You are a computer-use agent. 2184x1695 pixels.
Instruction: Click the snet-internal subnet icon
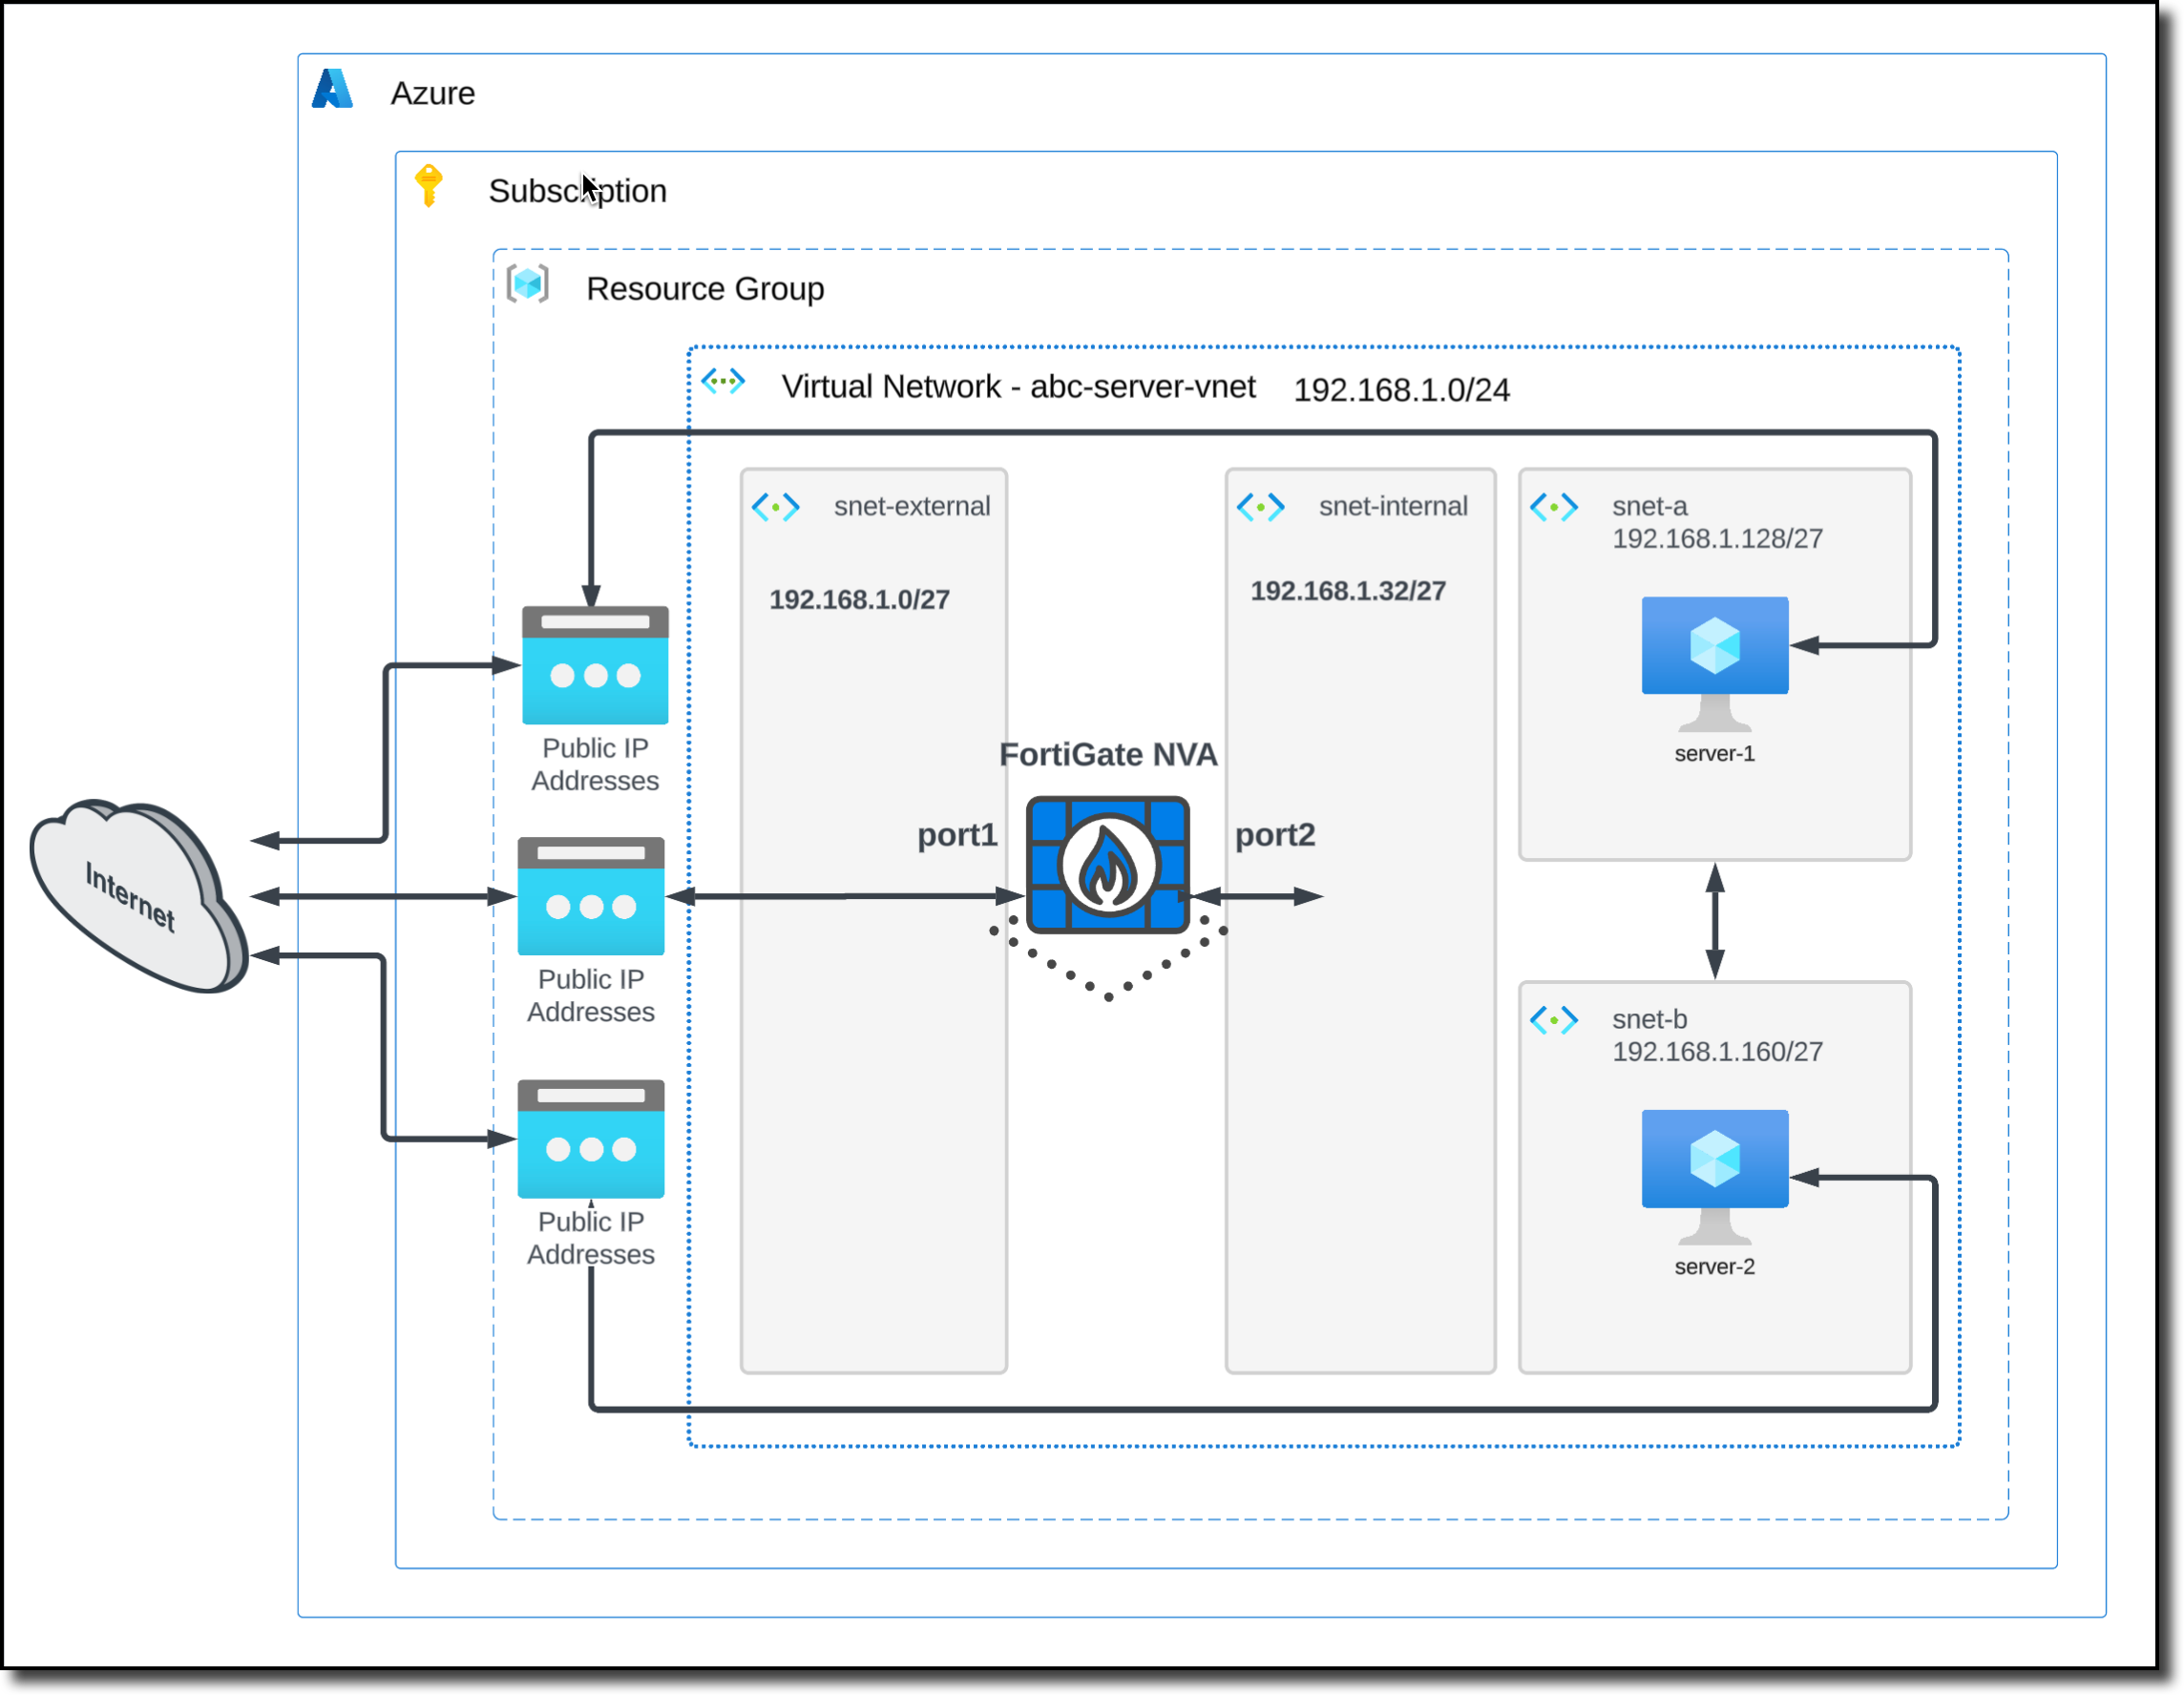1263,506
